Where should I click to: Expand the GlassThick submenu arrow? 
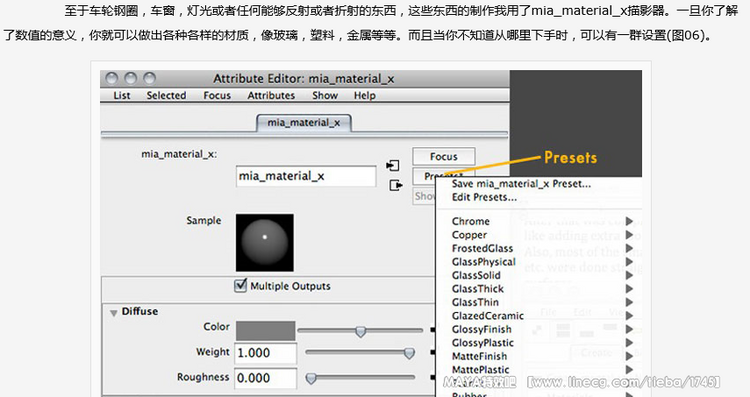click(x=629, y=288)
